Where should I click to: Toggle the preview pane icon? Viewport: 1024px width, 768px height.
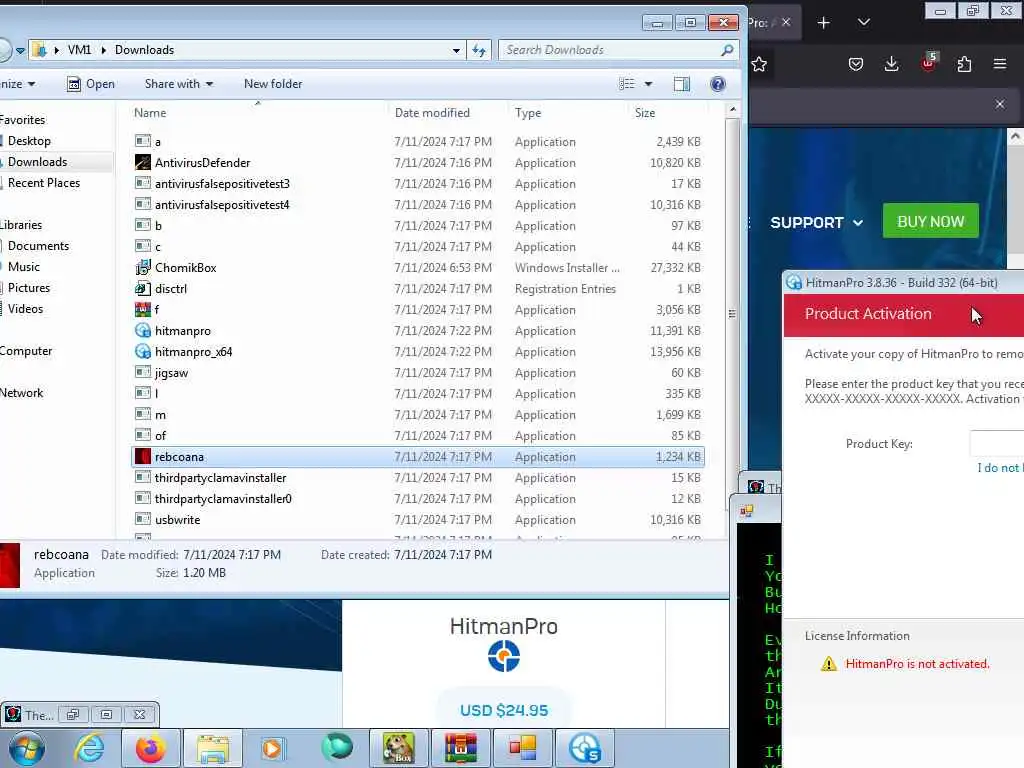(x=682, y=84)
